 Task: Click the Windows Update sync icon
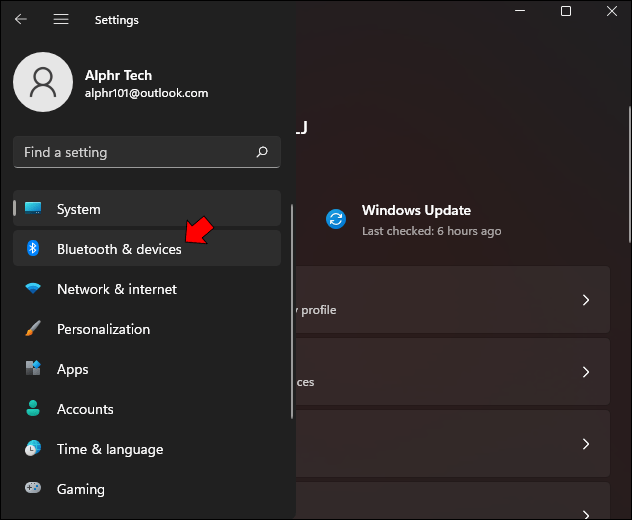tap(336, 219)
